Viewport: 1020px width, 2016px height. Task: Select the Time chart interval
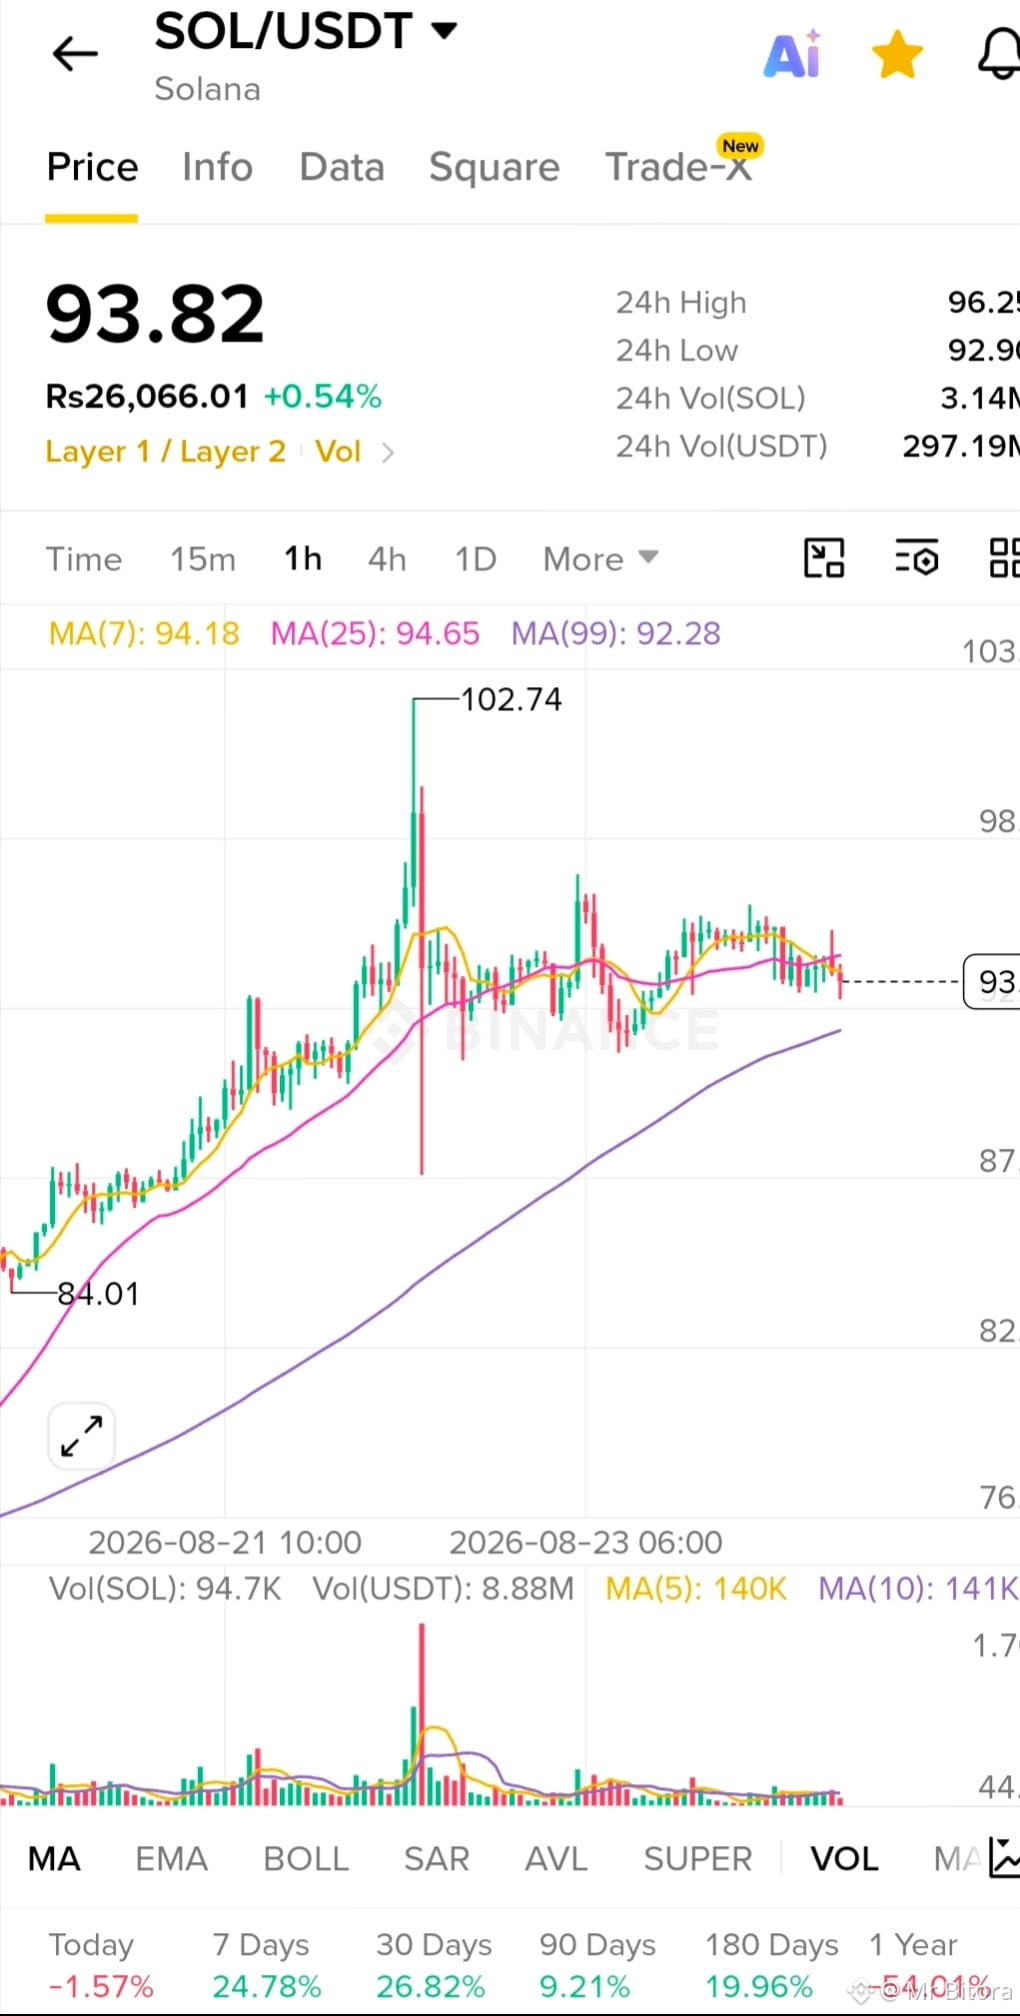(84, 559)
